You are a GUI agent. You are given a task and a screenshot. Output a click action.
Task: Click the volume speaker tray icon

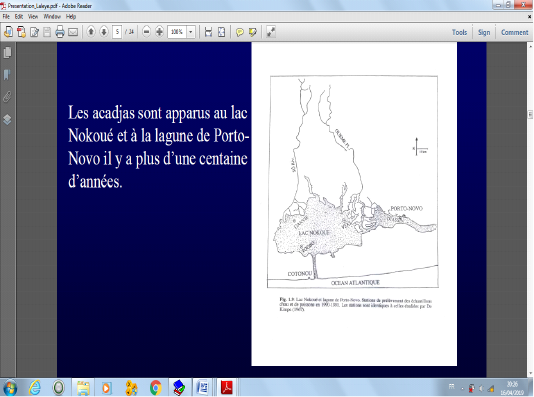click(x=481, y=388)
